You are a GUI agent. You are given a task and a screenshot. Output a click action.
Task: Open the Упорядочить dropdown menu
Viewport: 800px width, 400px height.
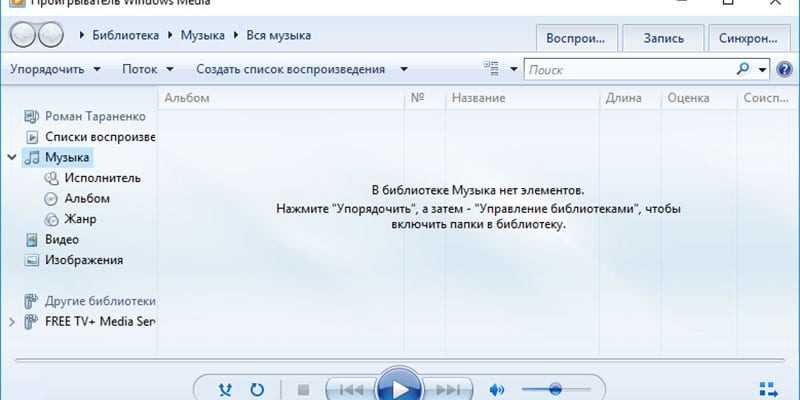pos(55,69)
